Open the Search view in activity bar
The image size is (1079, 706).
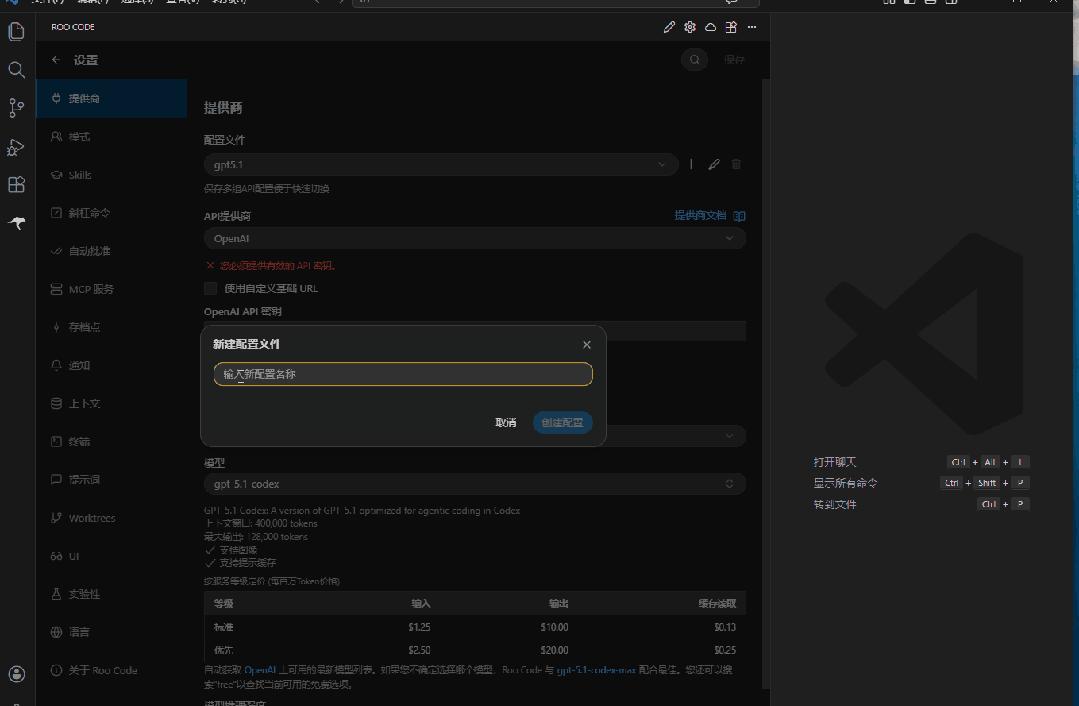tap(17, 69)
